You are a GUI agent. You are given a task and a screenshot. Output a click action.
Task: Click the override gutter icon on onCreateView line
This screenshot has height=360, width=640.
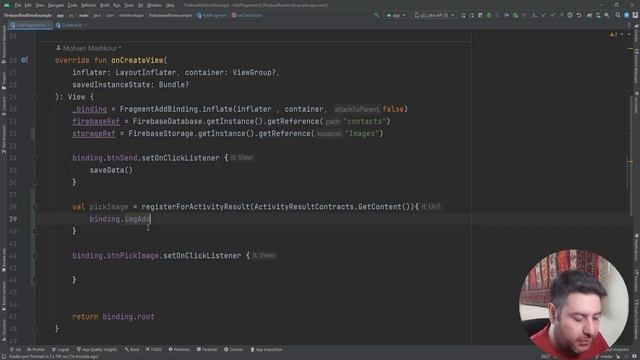pyautogui.click(x=24, y=60)
